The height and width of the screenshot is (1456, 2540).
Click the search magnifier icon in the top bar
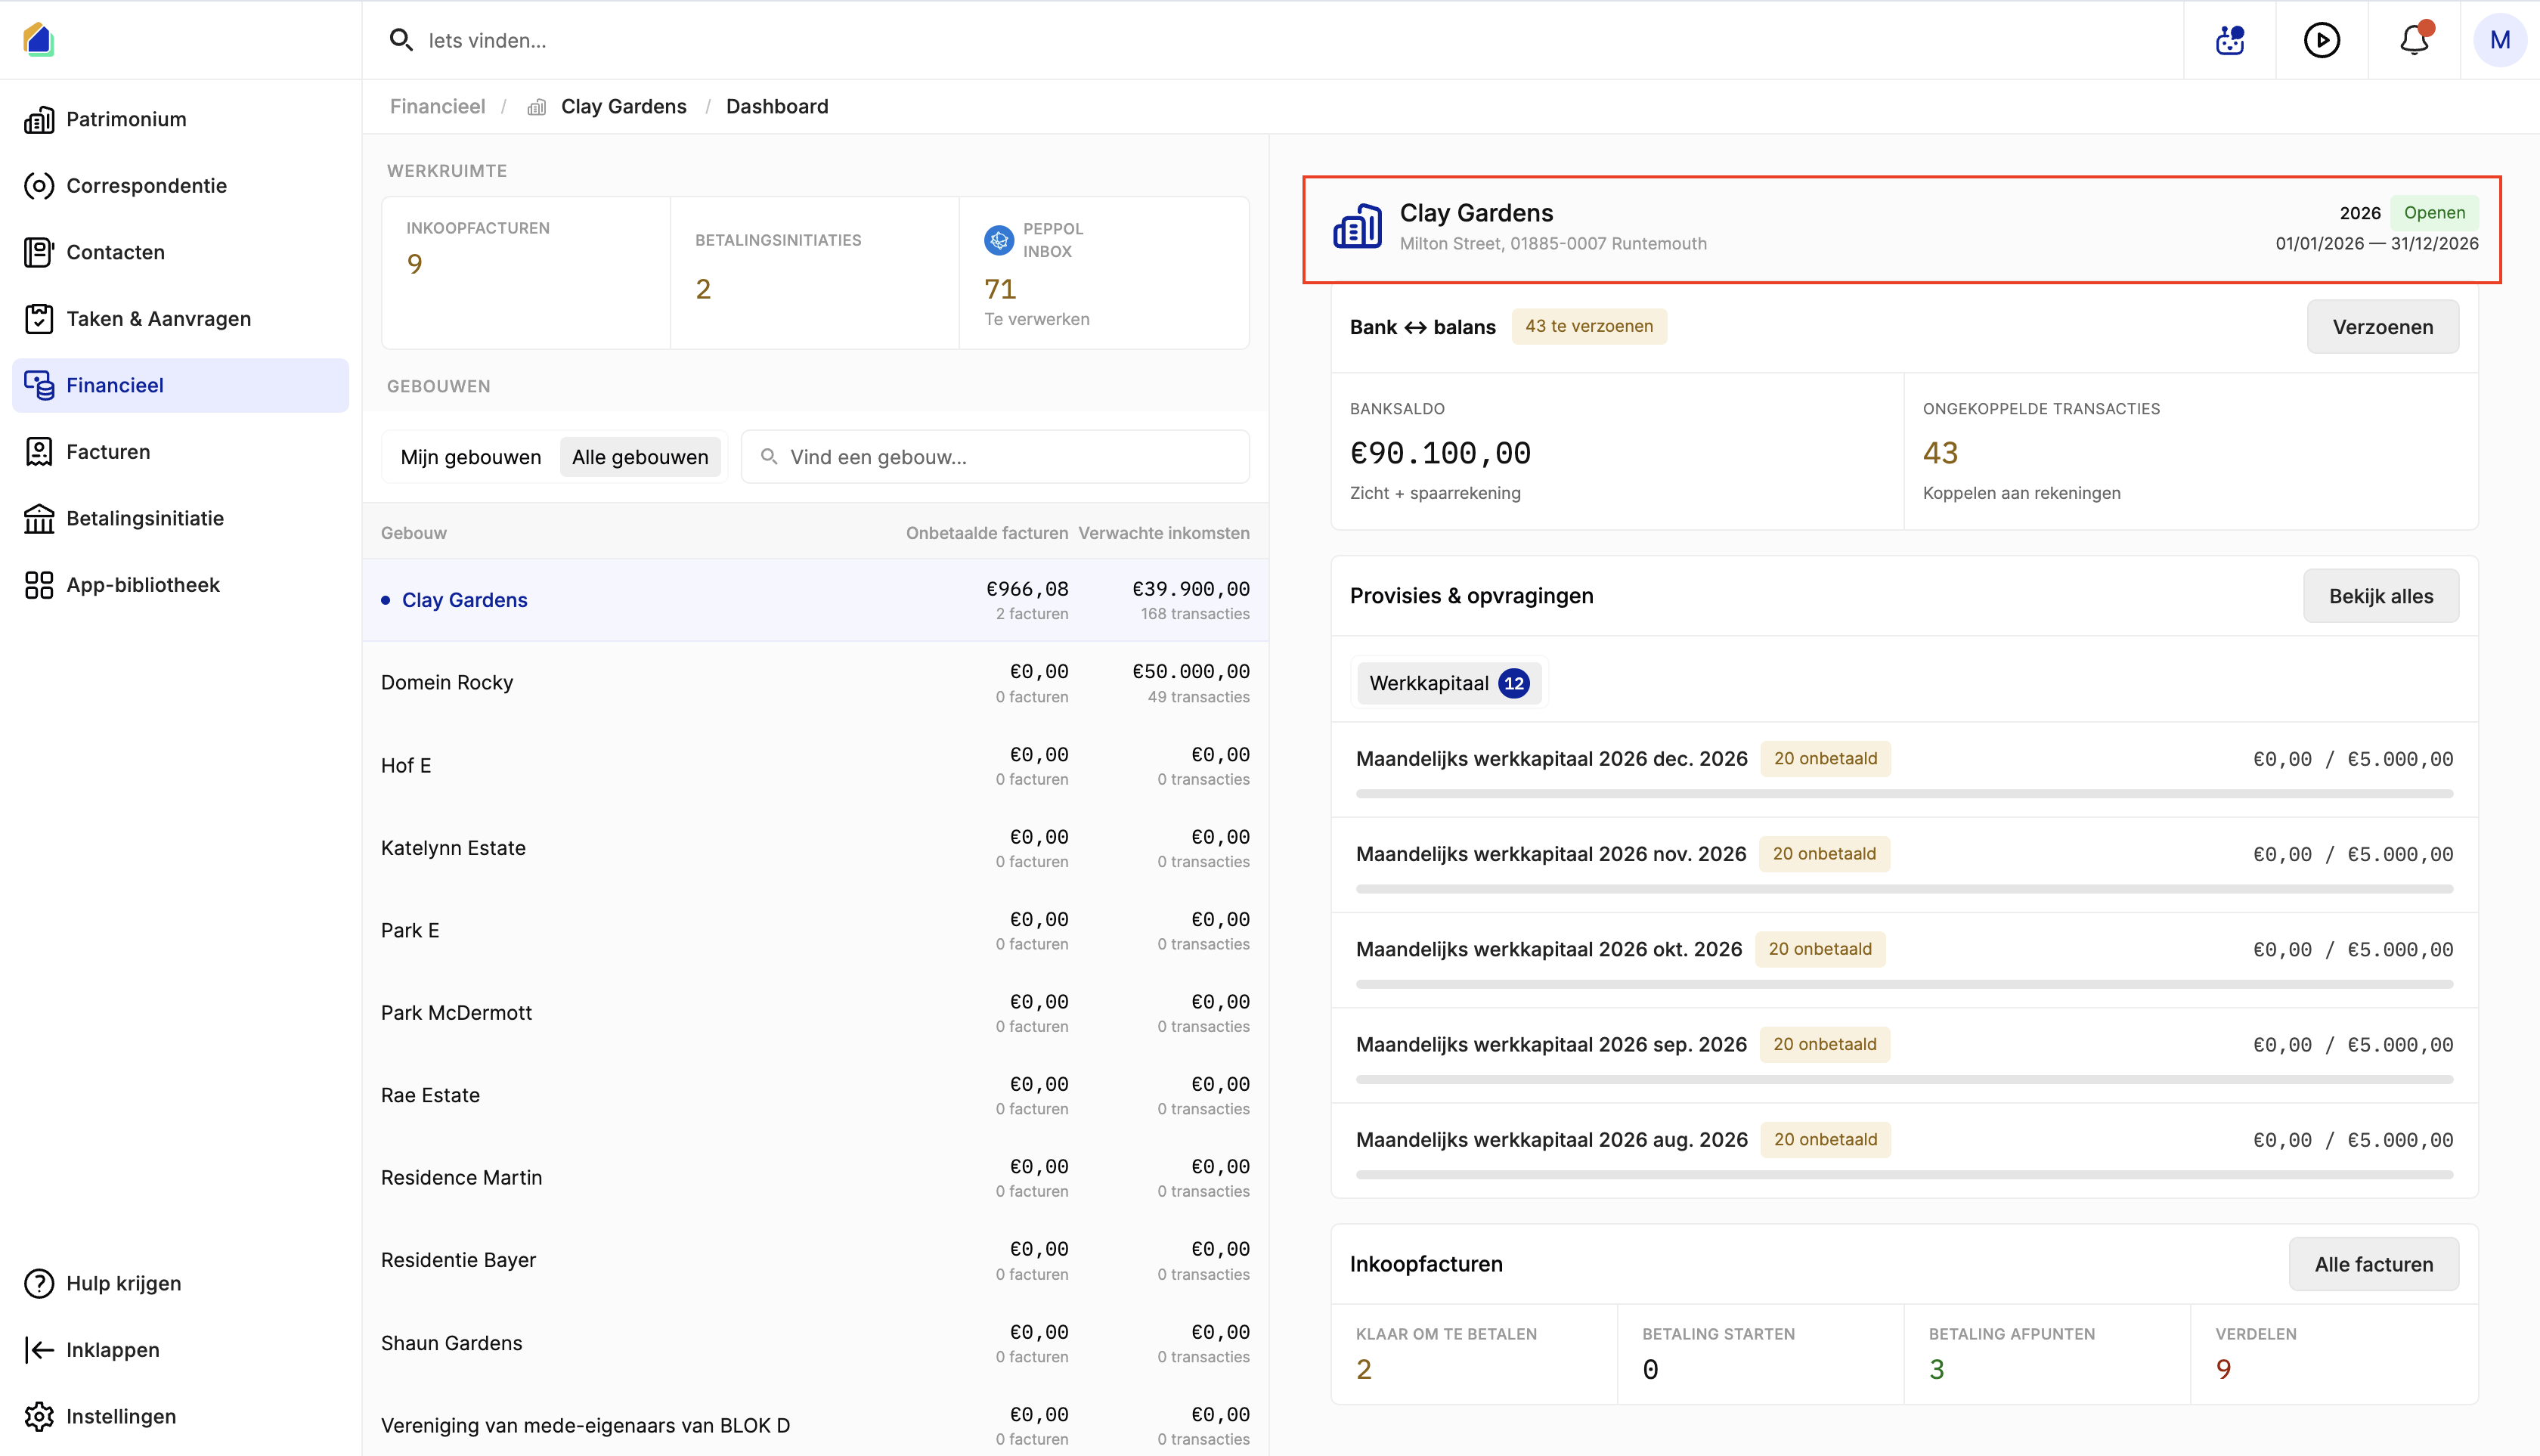pyautogui.click(x=401, y=40)
